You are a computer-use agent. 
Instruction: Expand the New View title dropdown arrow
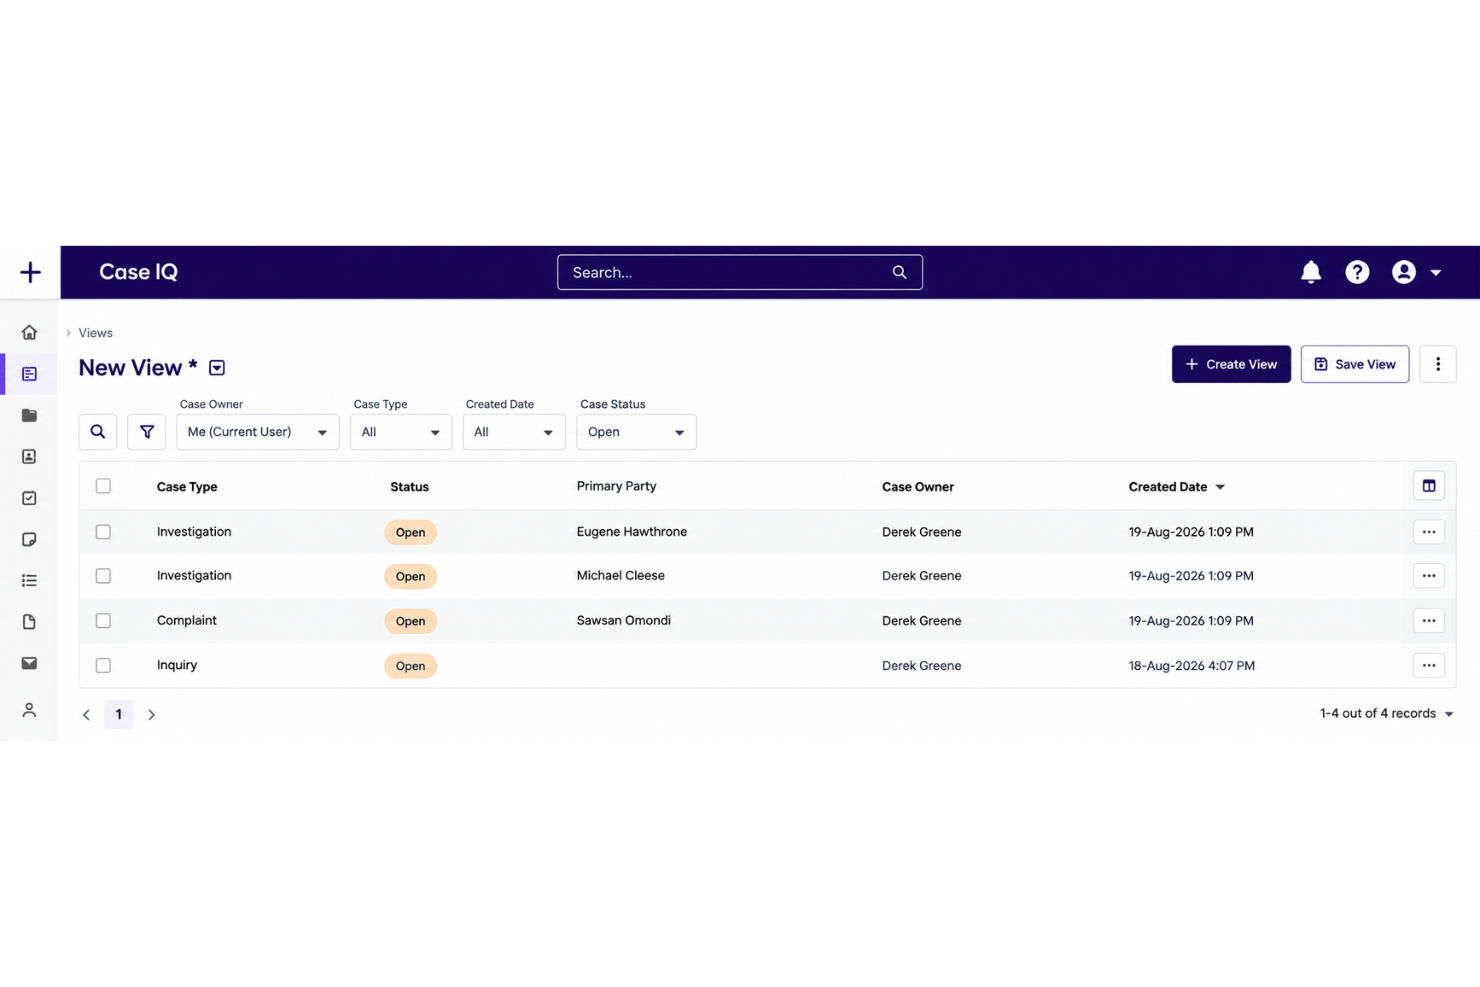tap(217, 368)
